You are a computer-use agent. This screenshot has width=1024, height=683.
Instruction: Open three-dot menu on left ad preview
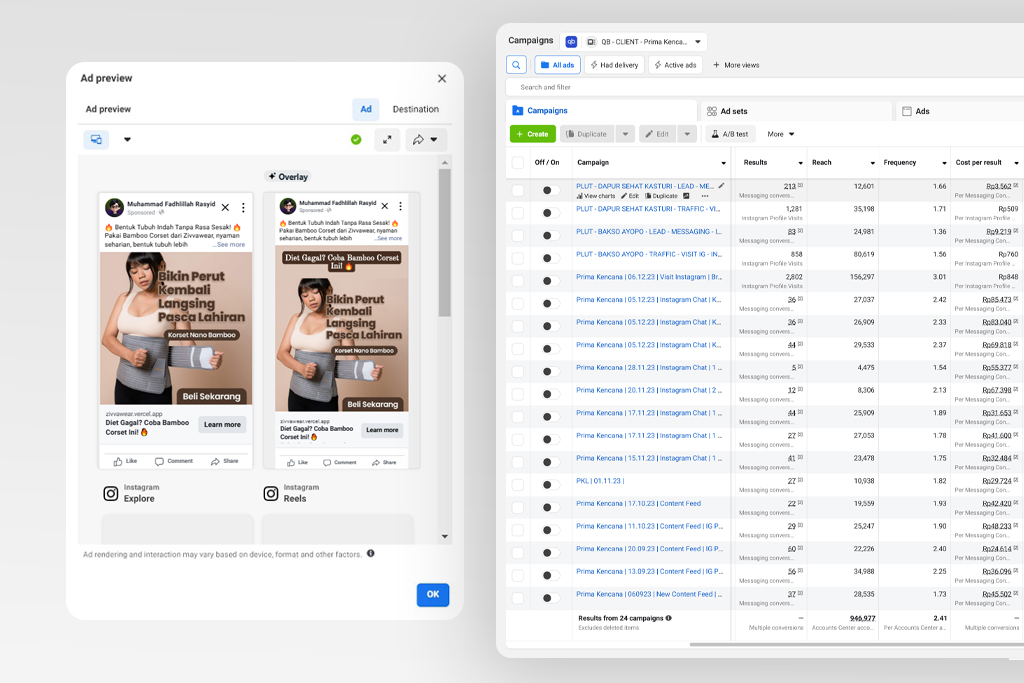[243, 208]
